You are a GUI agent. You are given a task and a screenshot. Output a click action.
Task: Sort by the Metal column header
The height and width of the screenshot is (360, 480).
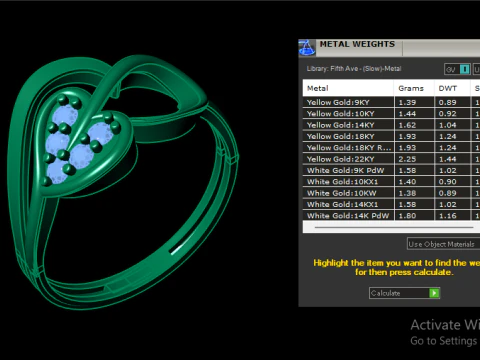[x=348, y=88]
